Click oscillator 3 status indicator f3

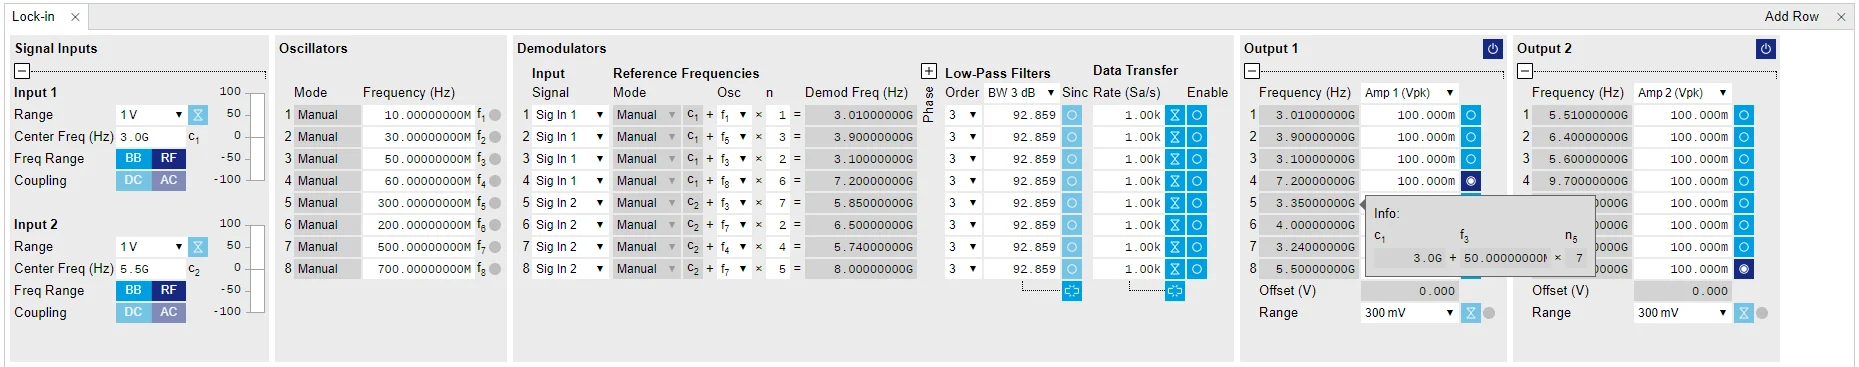pyautogui.click(x=495, y=159)
